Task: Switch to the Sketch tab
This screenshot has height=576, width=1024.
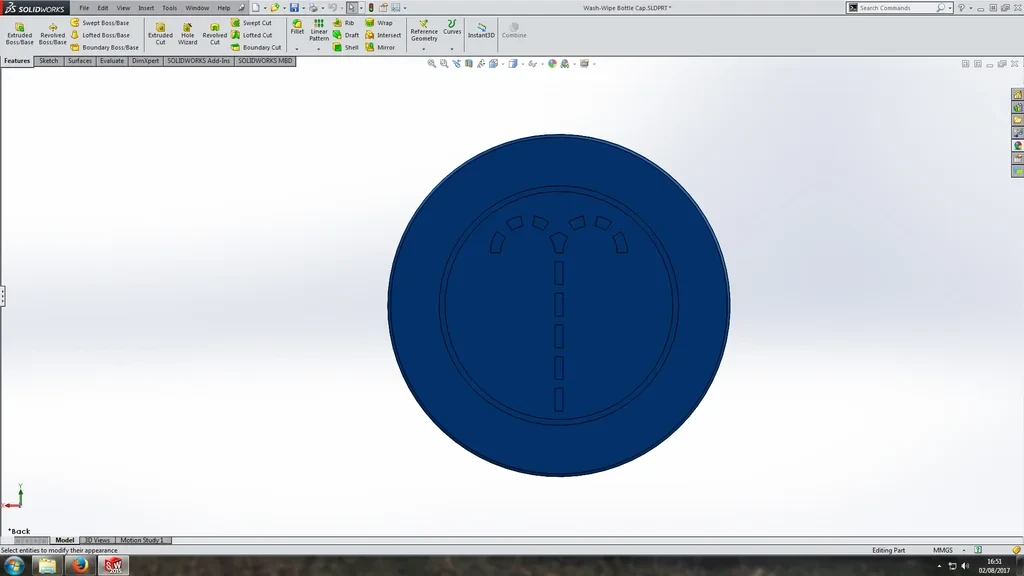Action: pos(48,61)
